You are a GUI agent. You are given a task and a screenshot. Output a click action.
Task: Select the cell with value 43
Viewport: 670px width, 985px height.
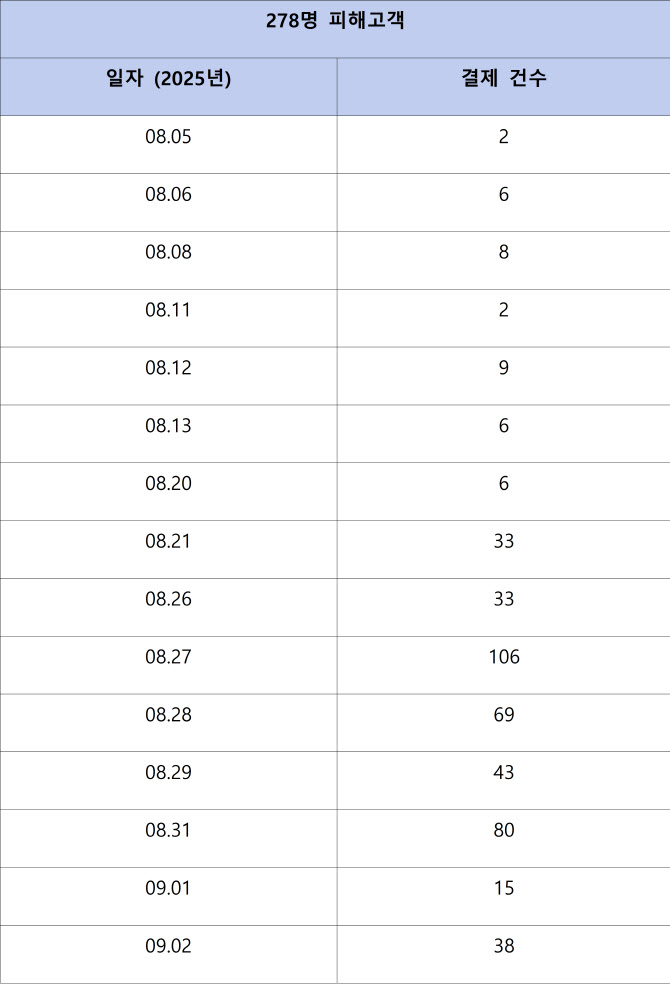(503, 774)
